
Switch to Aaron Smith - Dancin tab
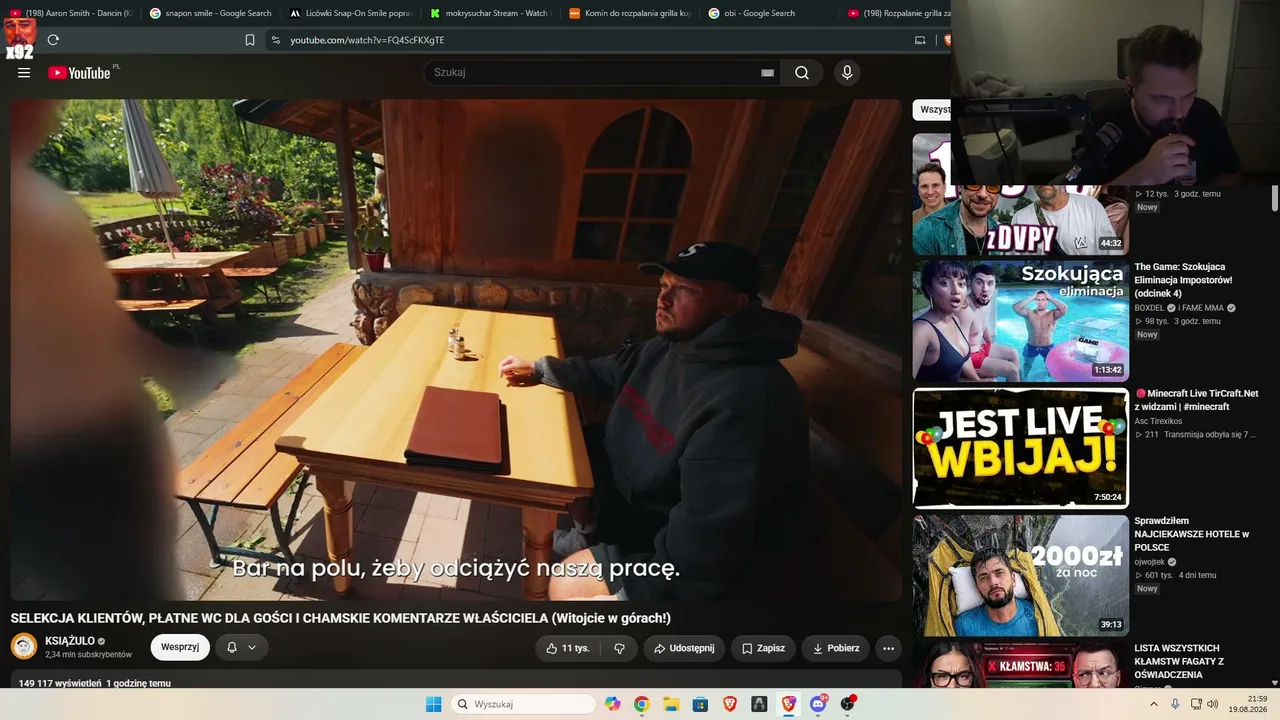tap(71, 13)
